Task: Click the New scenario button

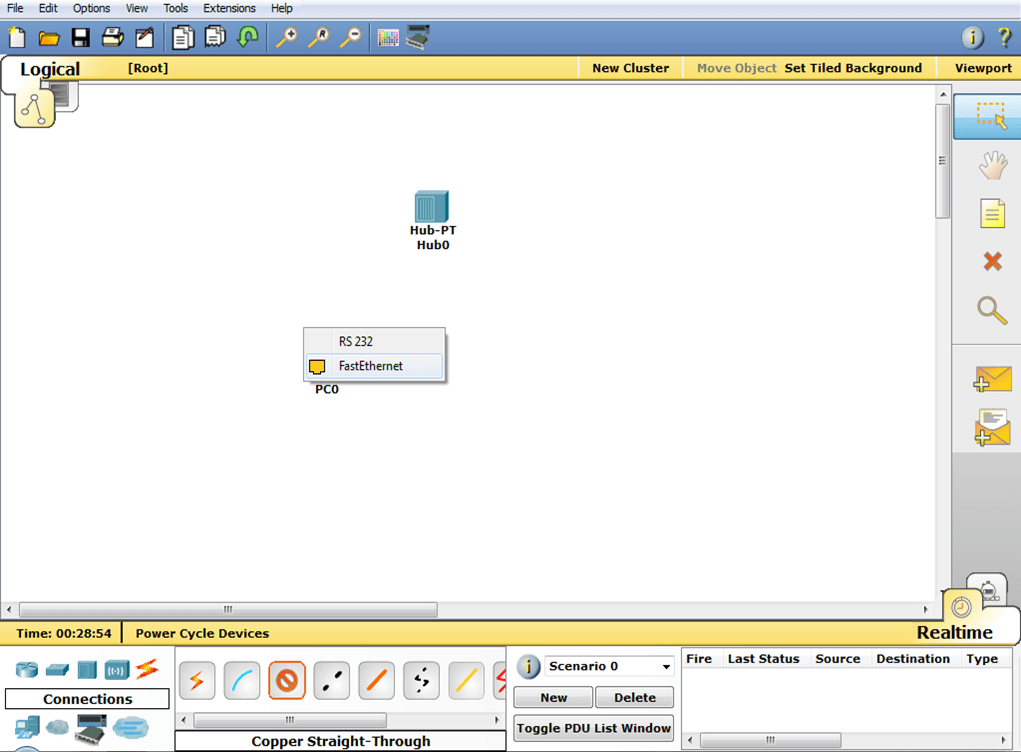Action: coord(553,698)
